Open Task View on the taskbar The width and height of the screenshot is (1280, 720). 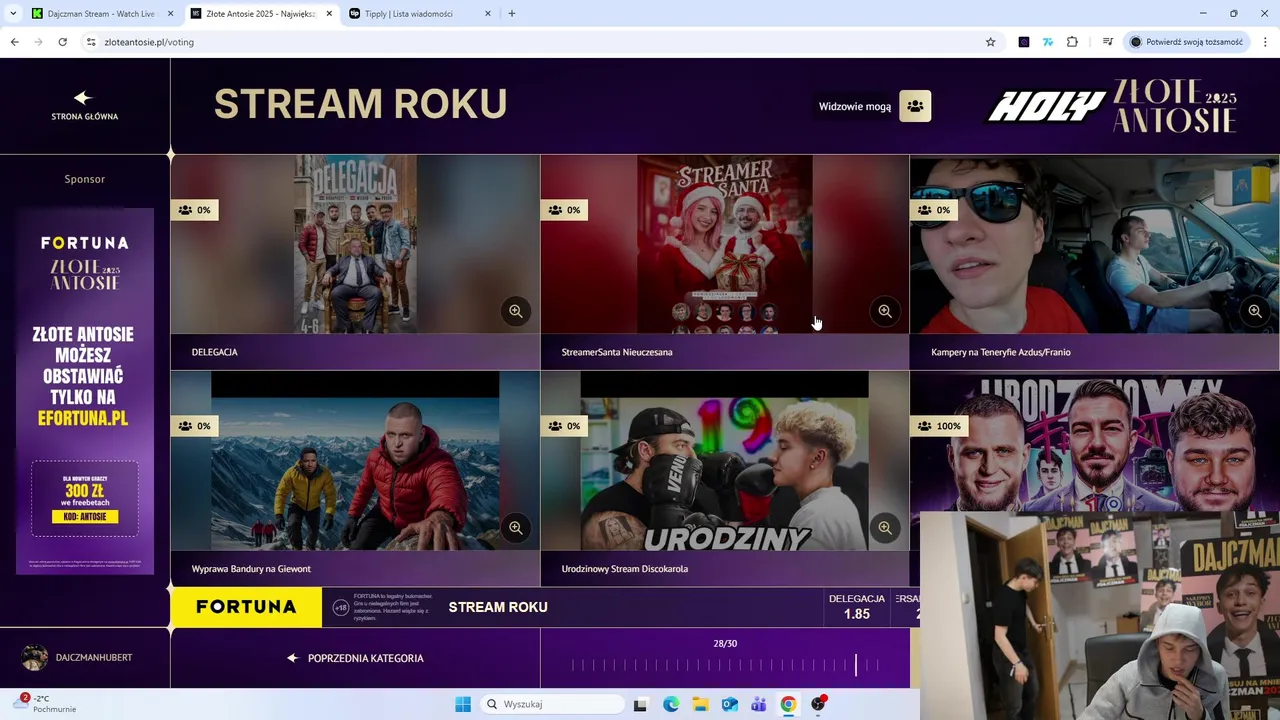coord(641,704)
